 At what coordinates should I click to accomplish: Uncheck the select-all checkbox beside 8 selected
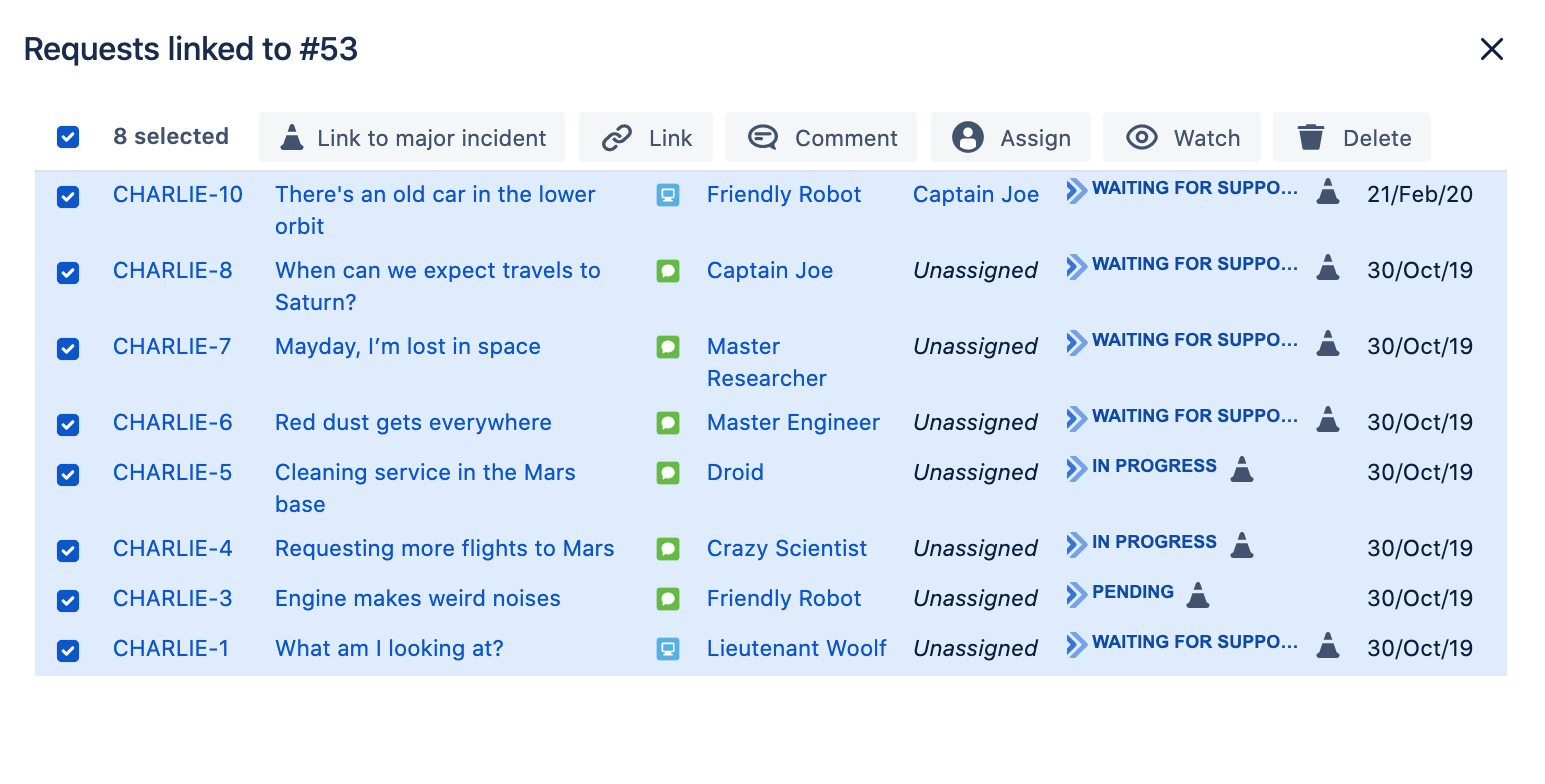68,137
